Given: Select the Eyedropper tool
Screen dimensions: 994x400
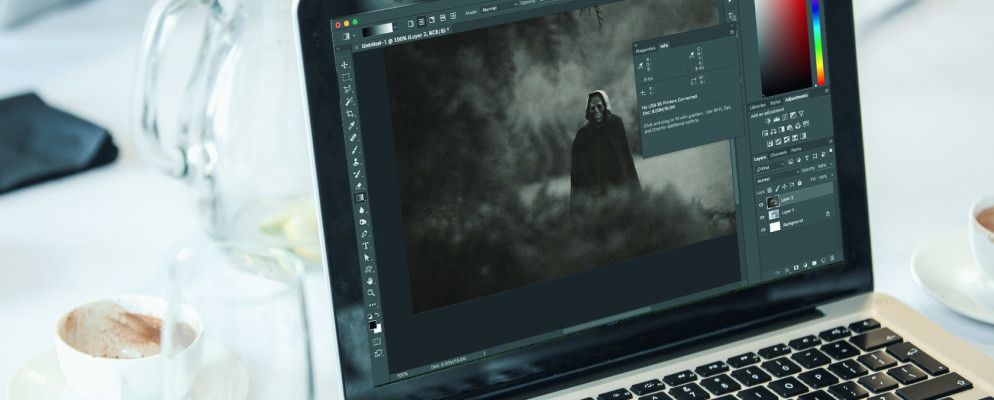Looking at the screenshot, I should [352, 126].
